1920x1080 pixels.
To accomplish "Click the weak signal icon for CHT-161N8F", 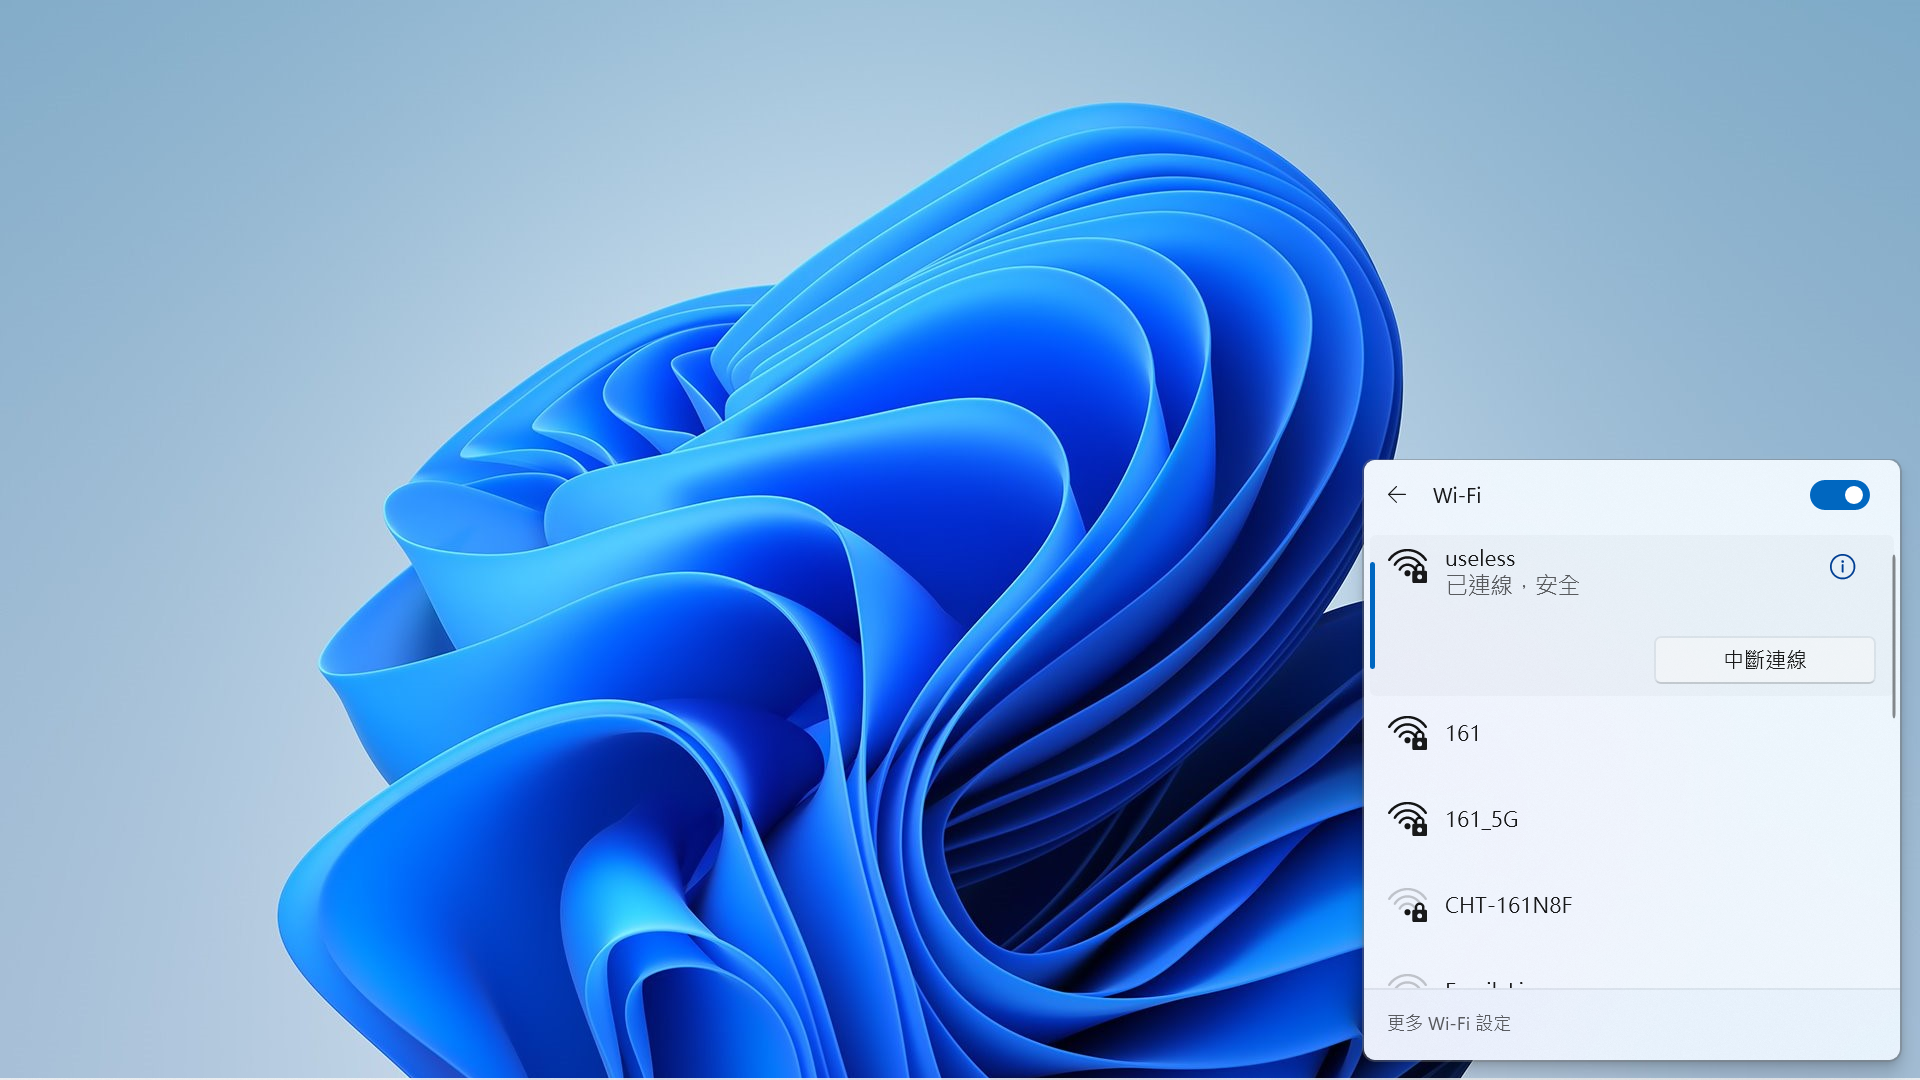I will (1408, 906).
